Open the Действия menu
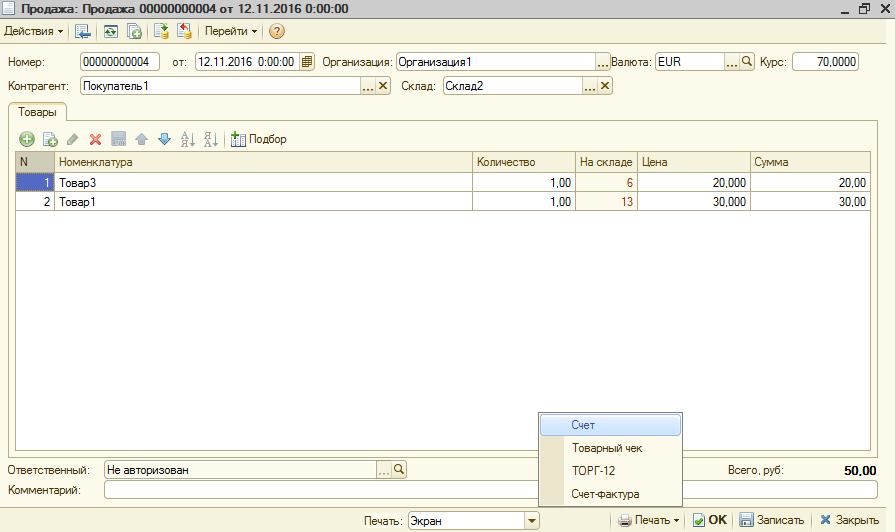This screenshot has width=895, height=532. click(x=34, y=31)
